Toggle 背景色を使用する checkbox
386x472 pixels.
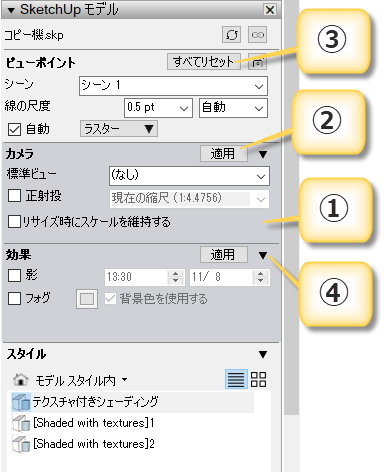click(x=110, y=299)
